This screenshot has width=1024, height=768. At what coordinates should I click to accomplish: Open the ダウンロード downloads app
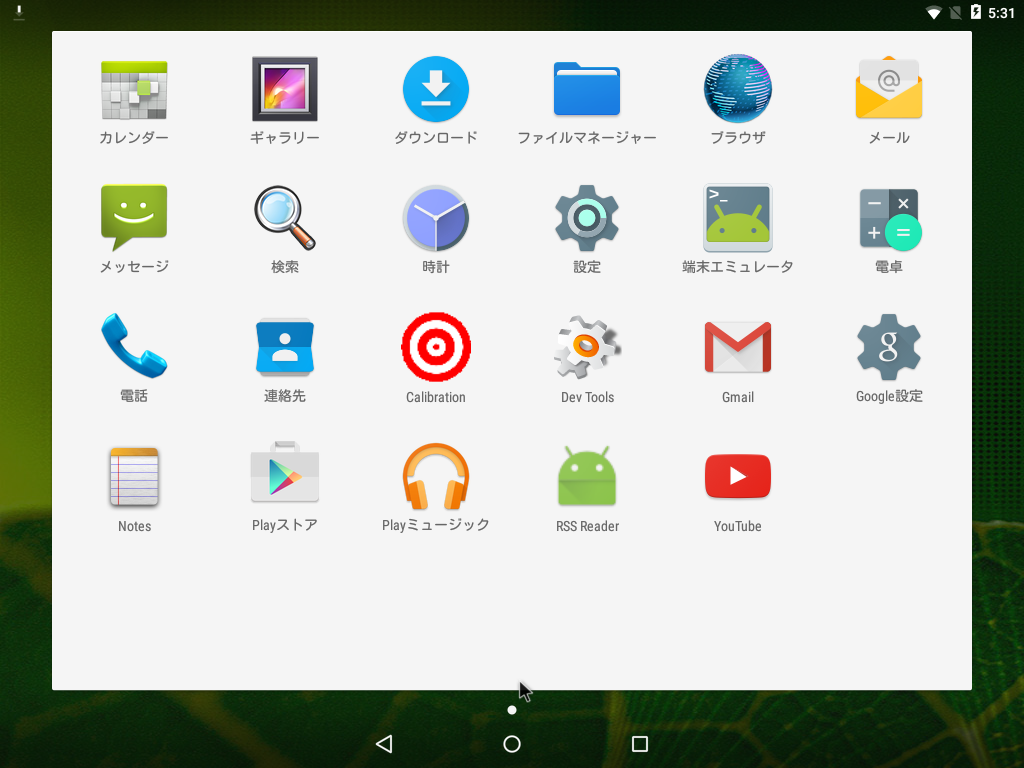point(436,89)
